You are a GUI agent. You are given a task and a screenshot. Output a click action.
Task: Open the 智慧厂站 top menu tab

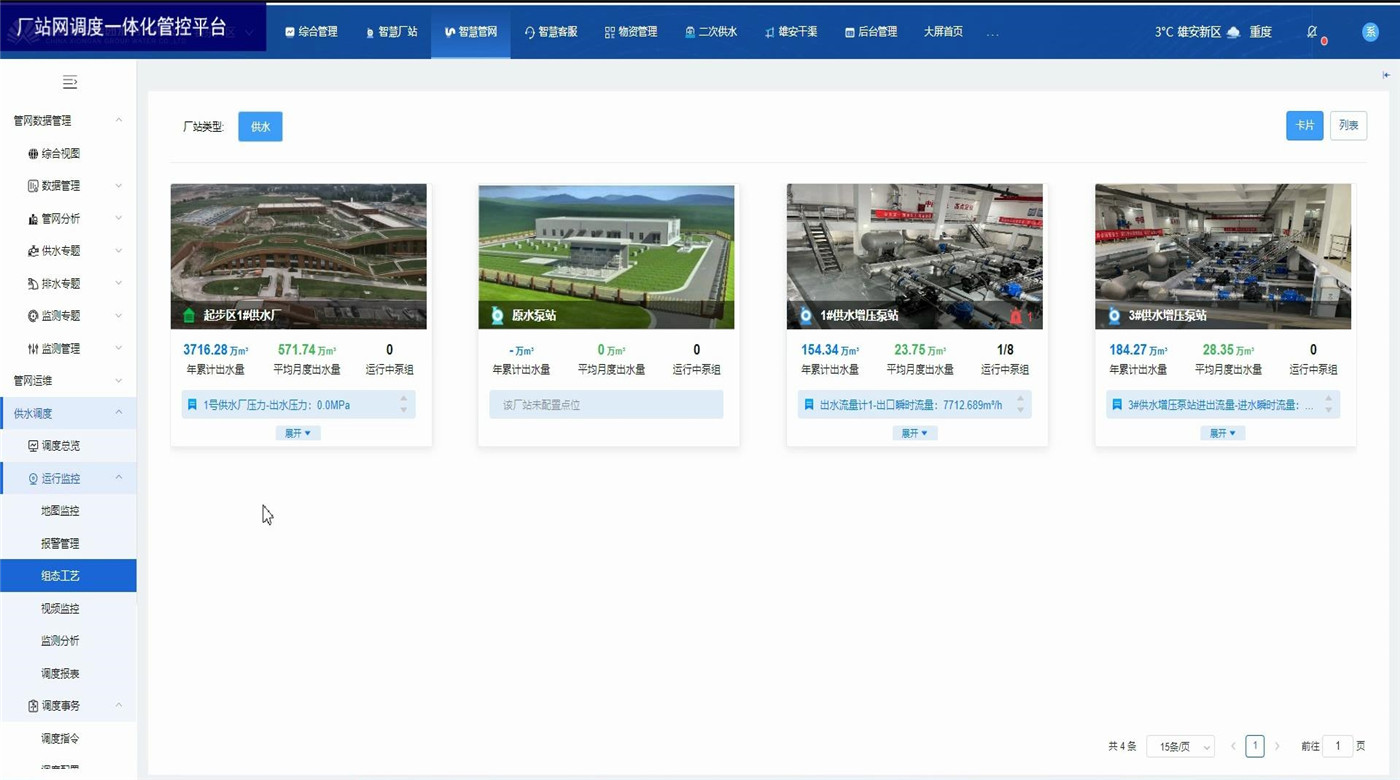tap(391, 32)
